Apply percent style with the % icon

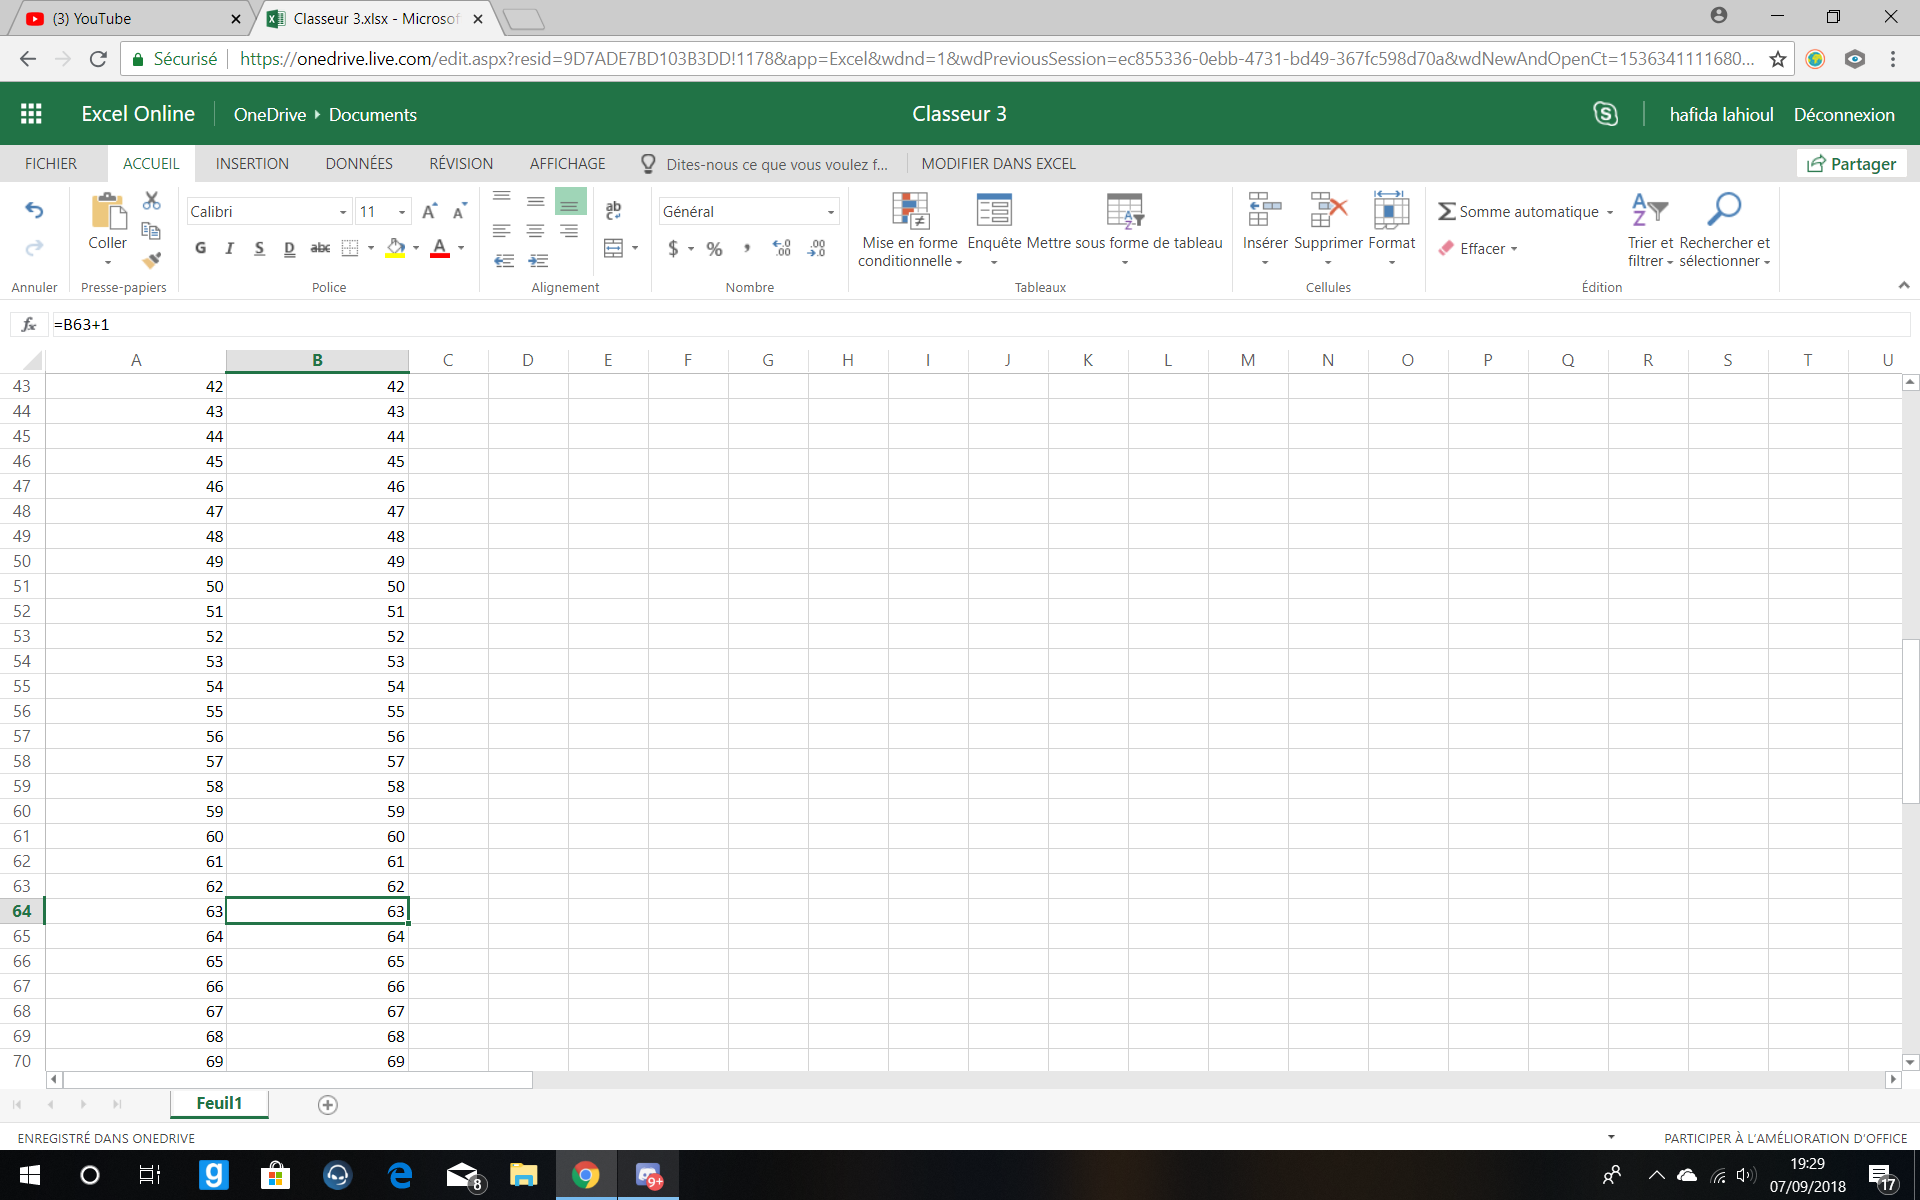click(714, 248)
